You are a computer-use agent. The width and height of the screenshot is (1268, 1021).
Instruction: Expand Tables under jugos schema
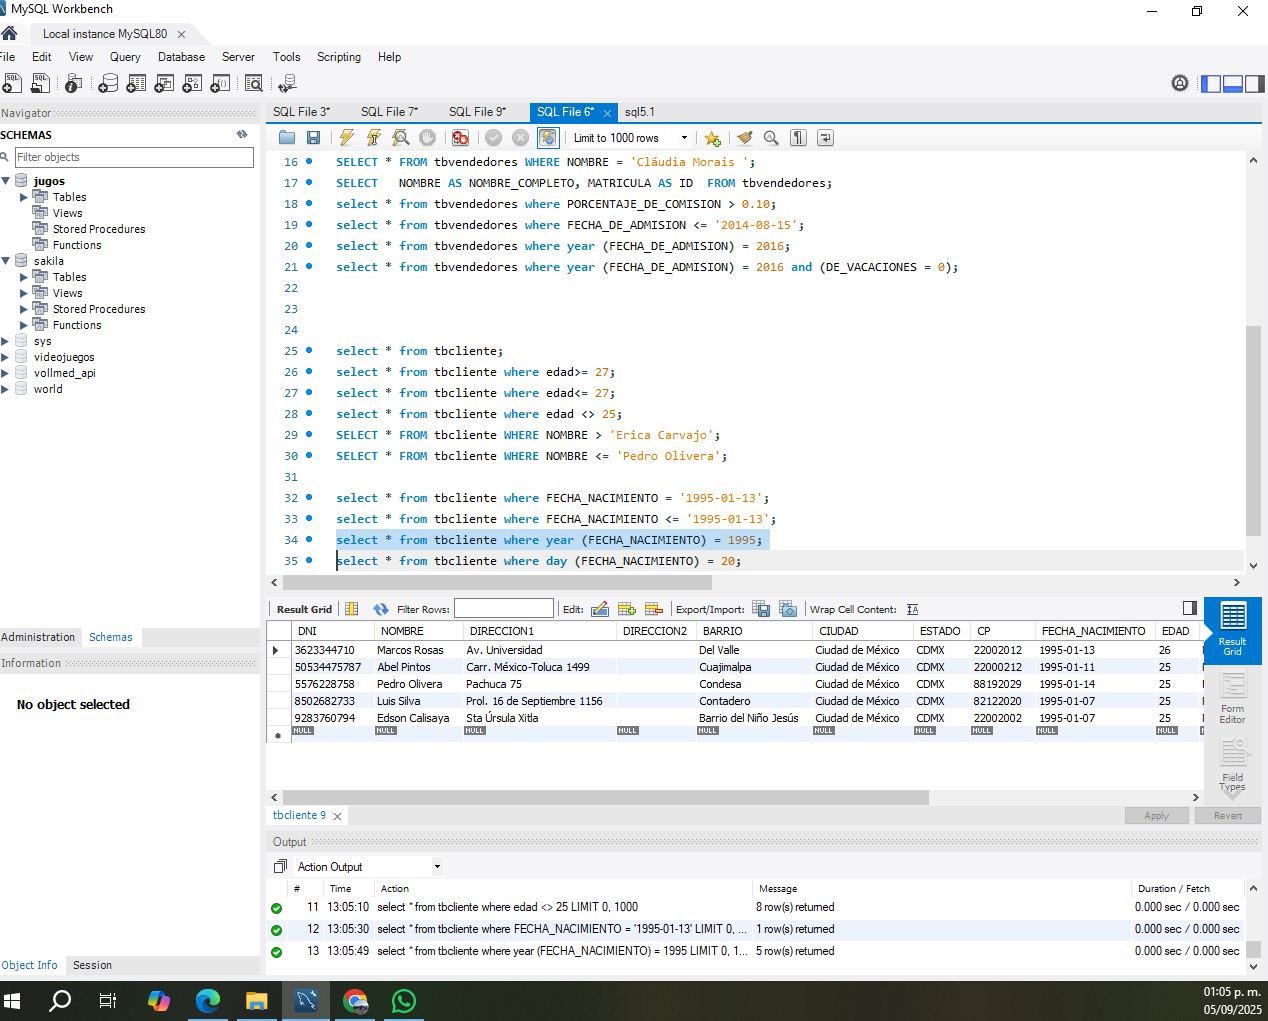(24, 197)
